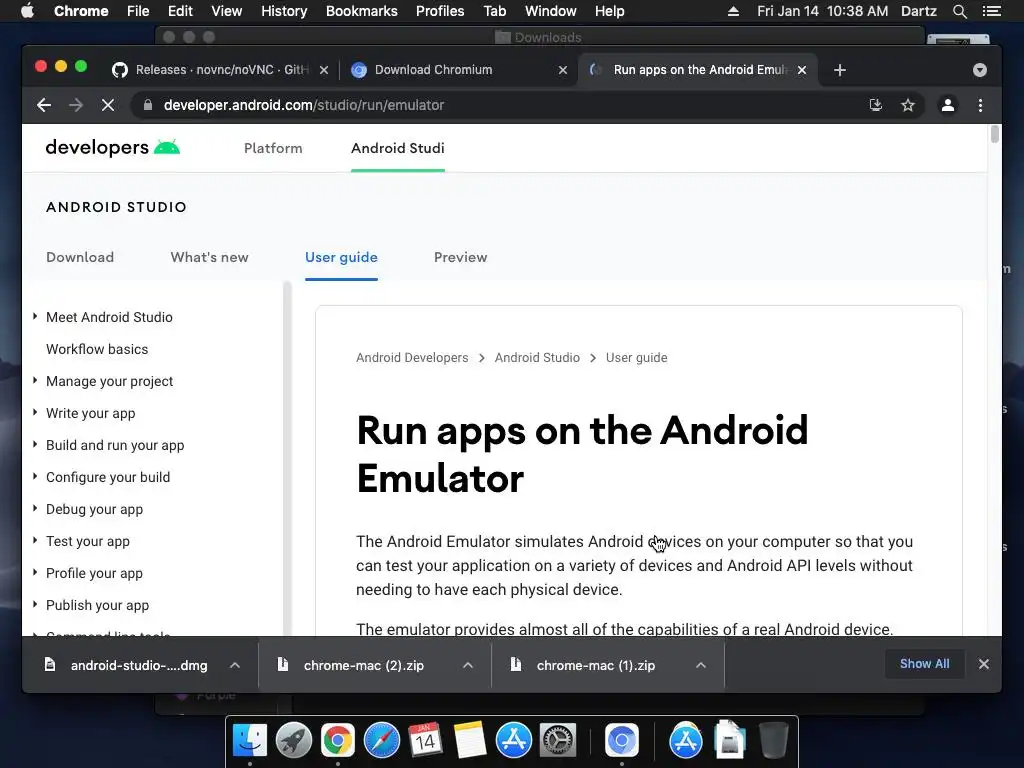Viewport: 1024px width, 768px height.
Task: Open App Store from the Dock
Action: 513,741
